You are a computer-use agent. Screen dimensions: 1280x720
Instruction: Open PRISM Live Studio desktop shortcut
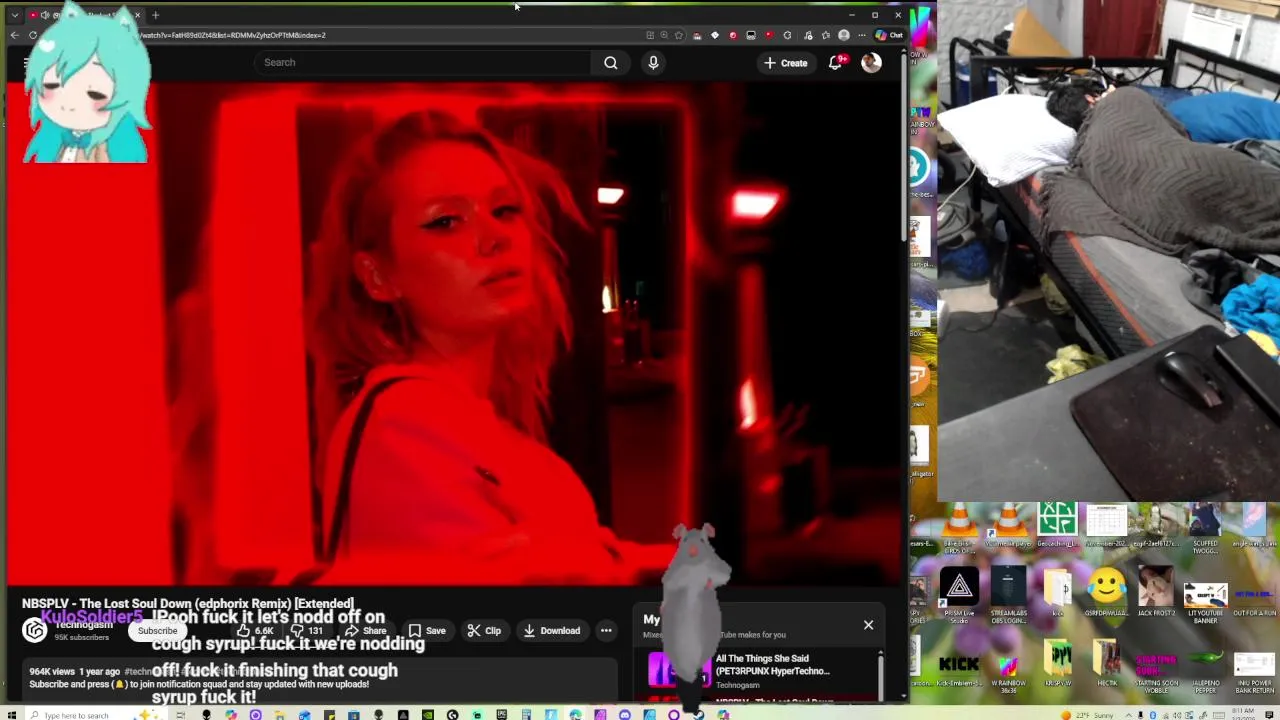958,596
